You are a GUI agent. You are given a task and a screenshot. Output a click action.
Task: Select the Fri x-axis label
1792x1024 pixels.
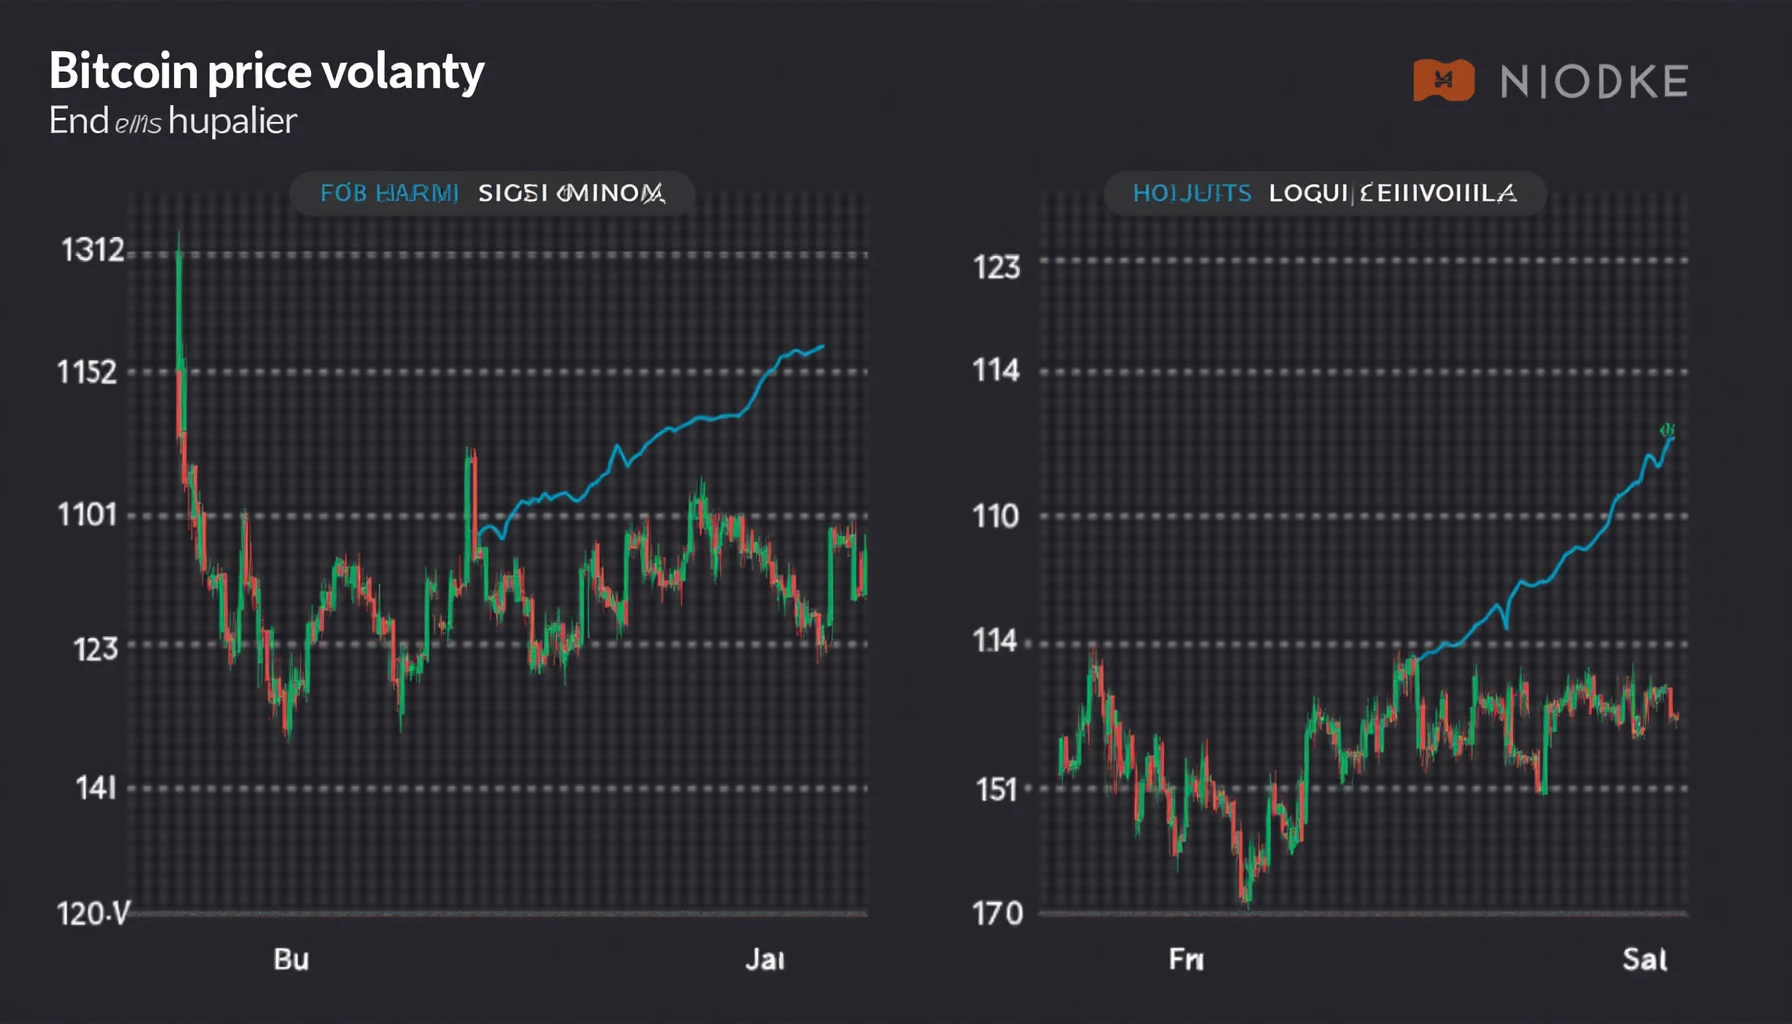click(x=1186, y=960)
